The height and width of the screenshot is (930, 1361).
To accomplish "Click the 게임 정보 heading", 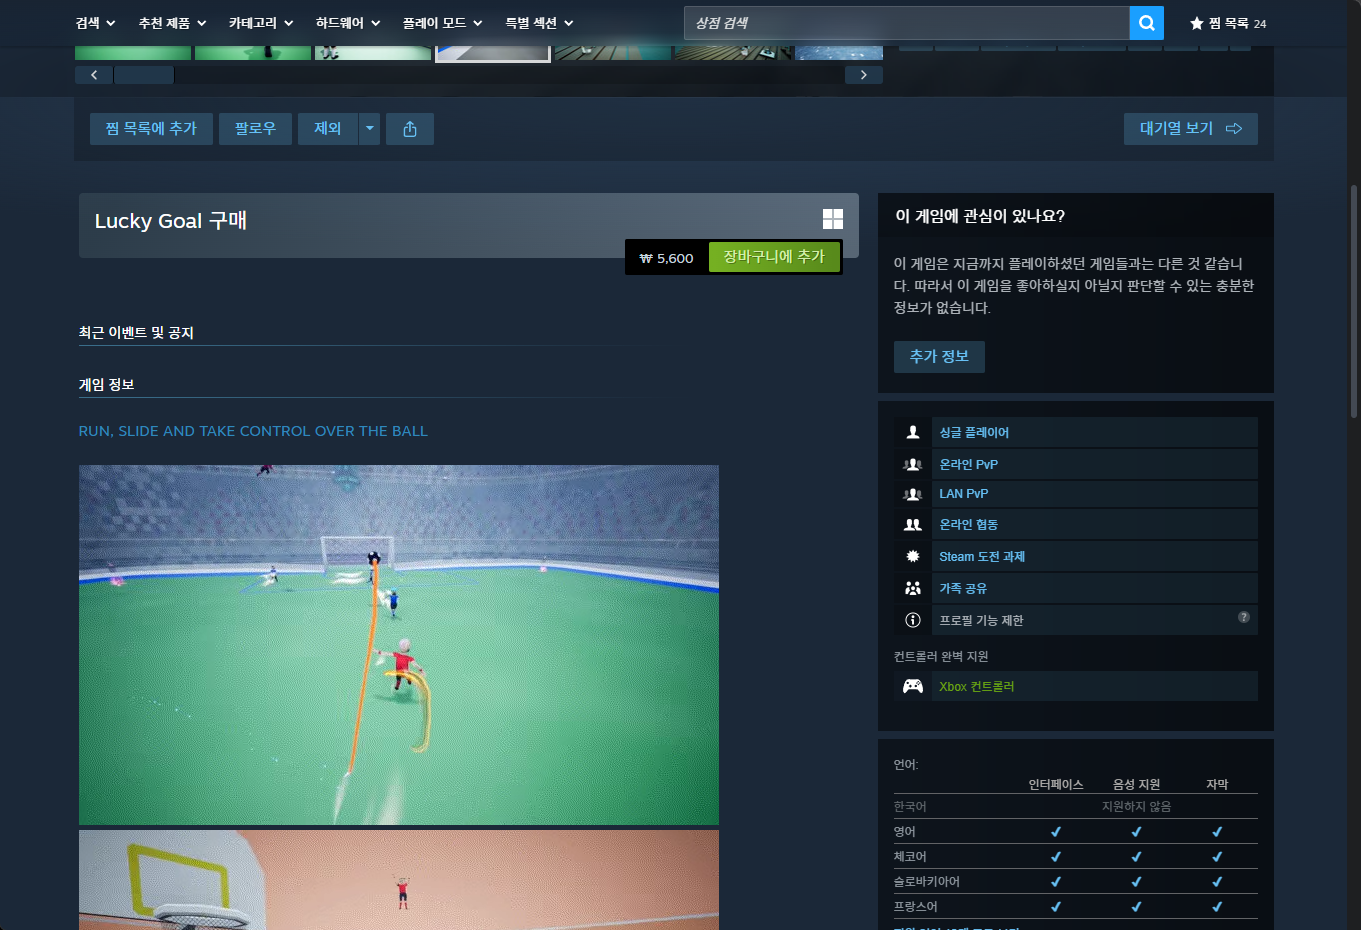I will coord(107,385).
